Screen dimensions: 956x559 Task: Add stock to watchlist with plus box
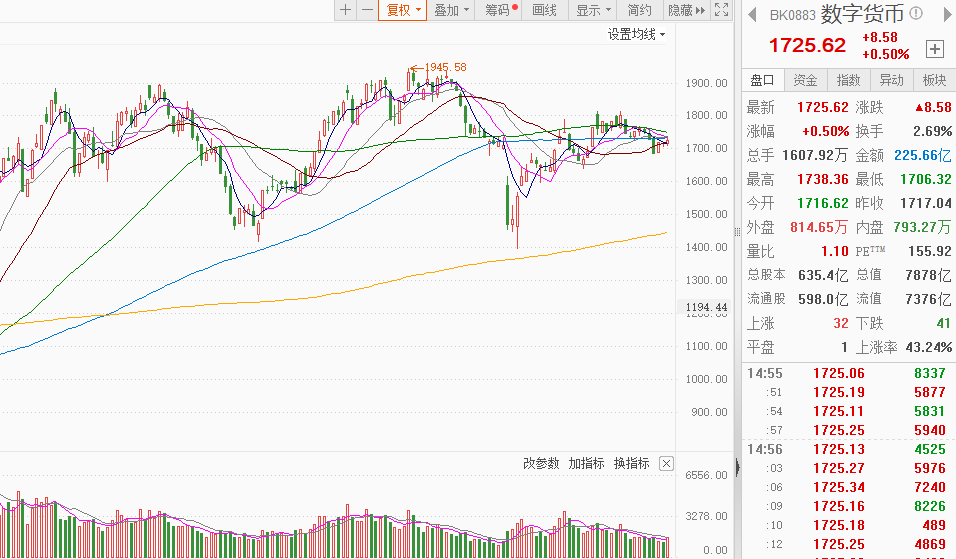[x=935, y=48]
